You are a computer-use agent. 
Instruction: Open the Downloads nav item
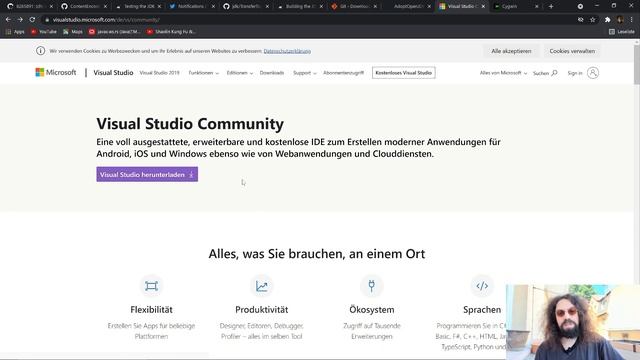pyautogui.click(x=272, y=73)
